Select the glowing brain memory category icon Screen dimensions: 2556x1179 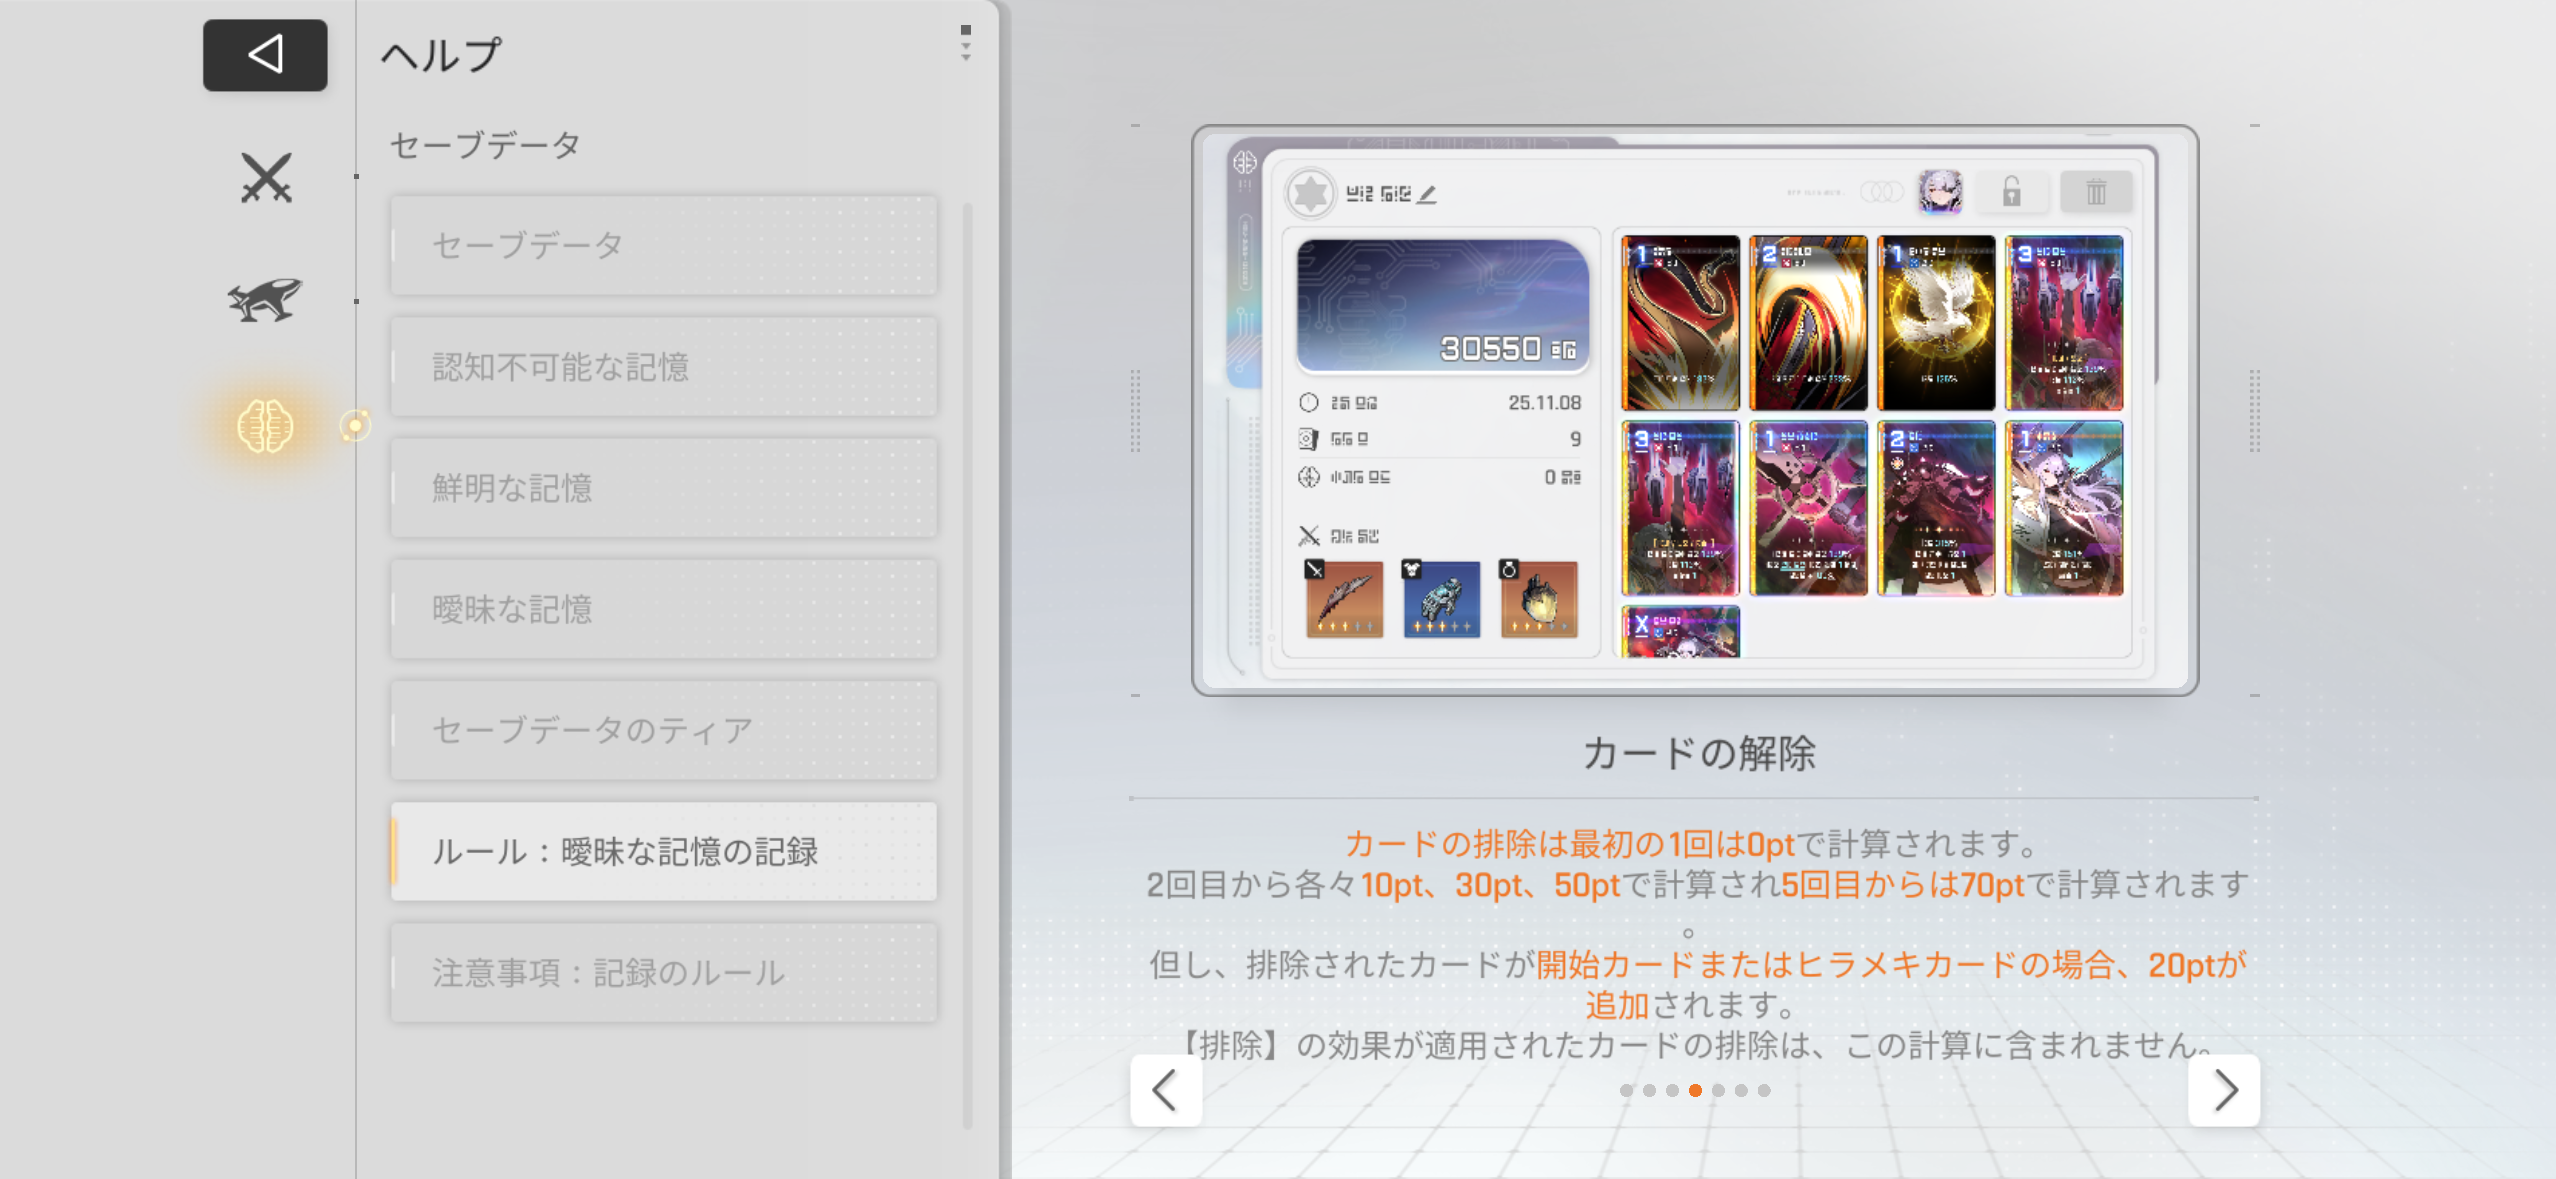(265, 426)
